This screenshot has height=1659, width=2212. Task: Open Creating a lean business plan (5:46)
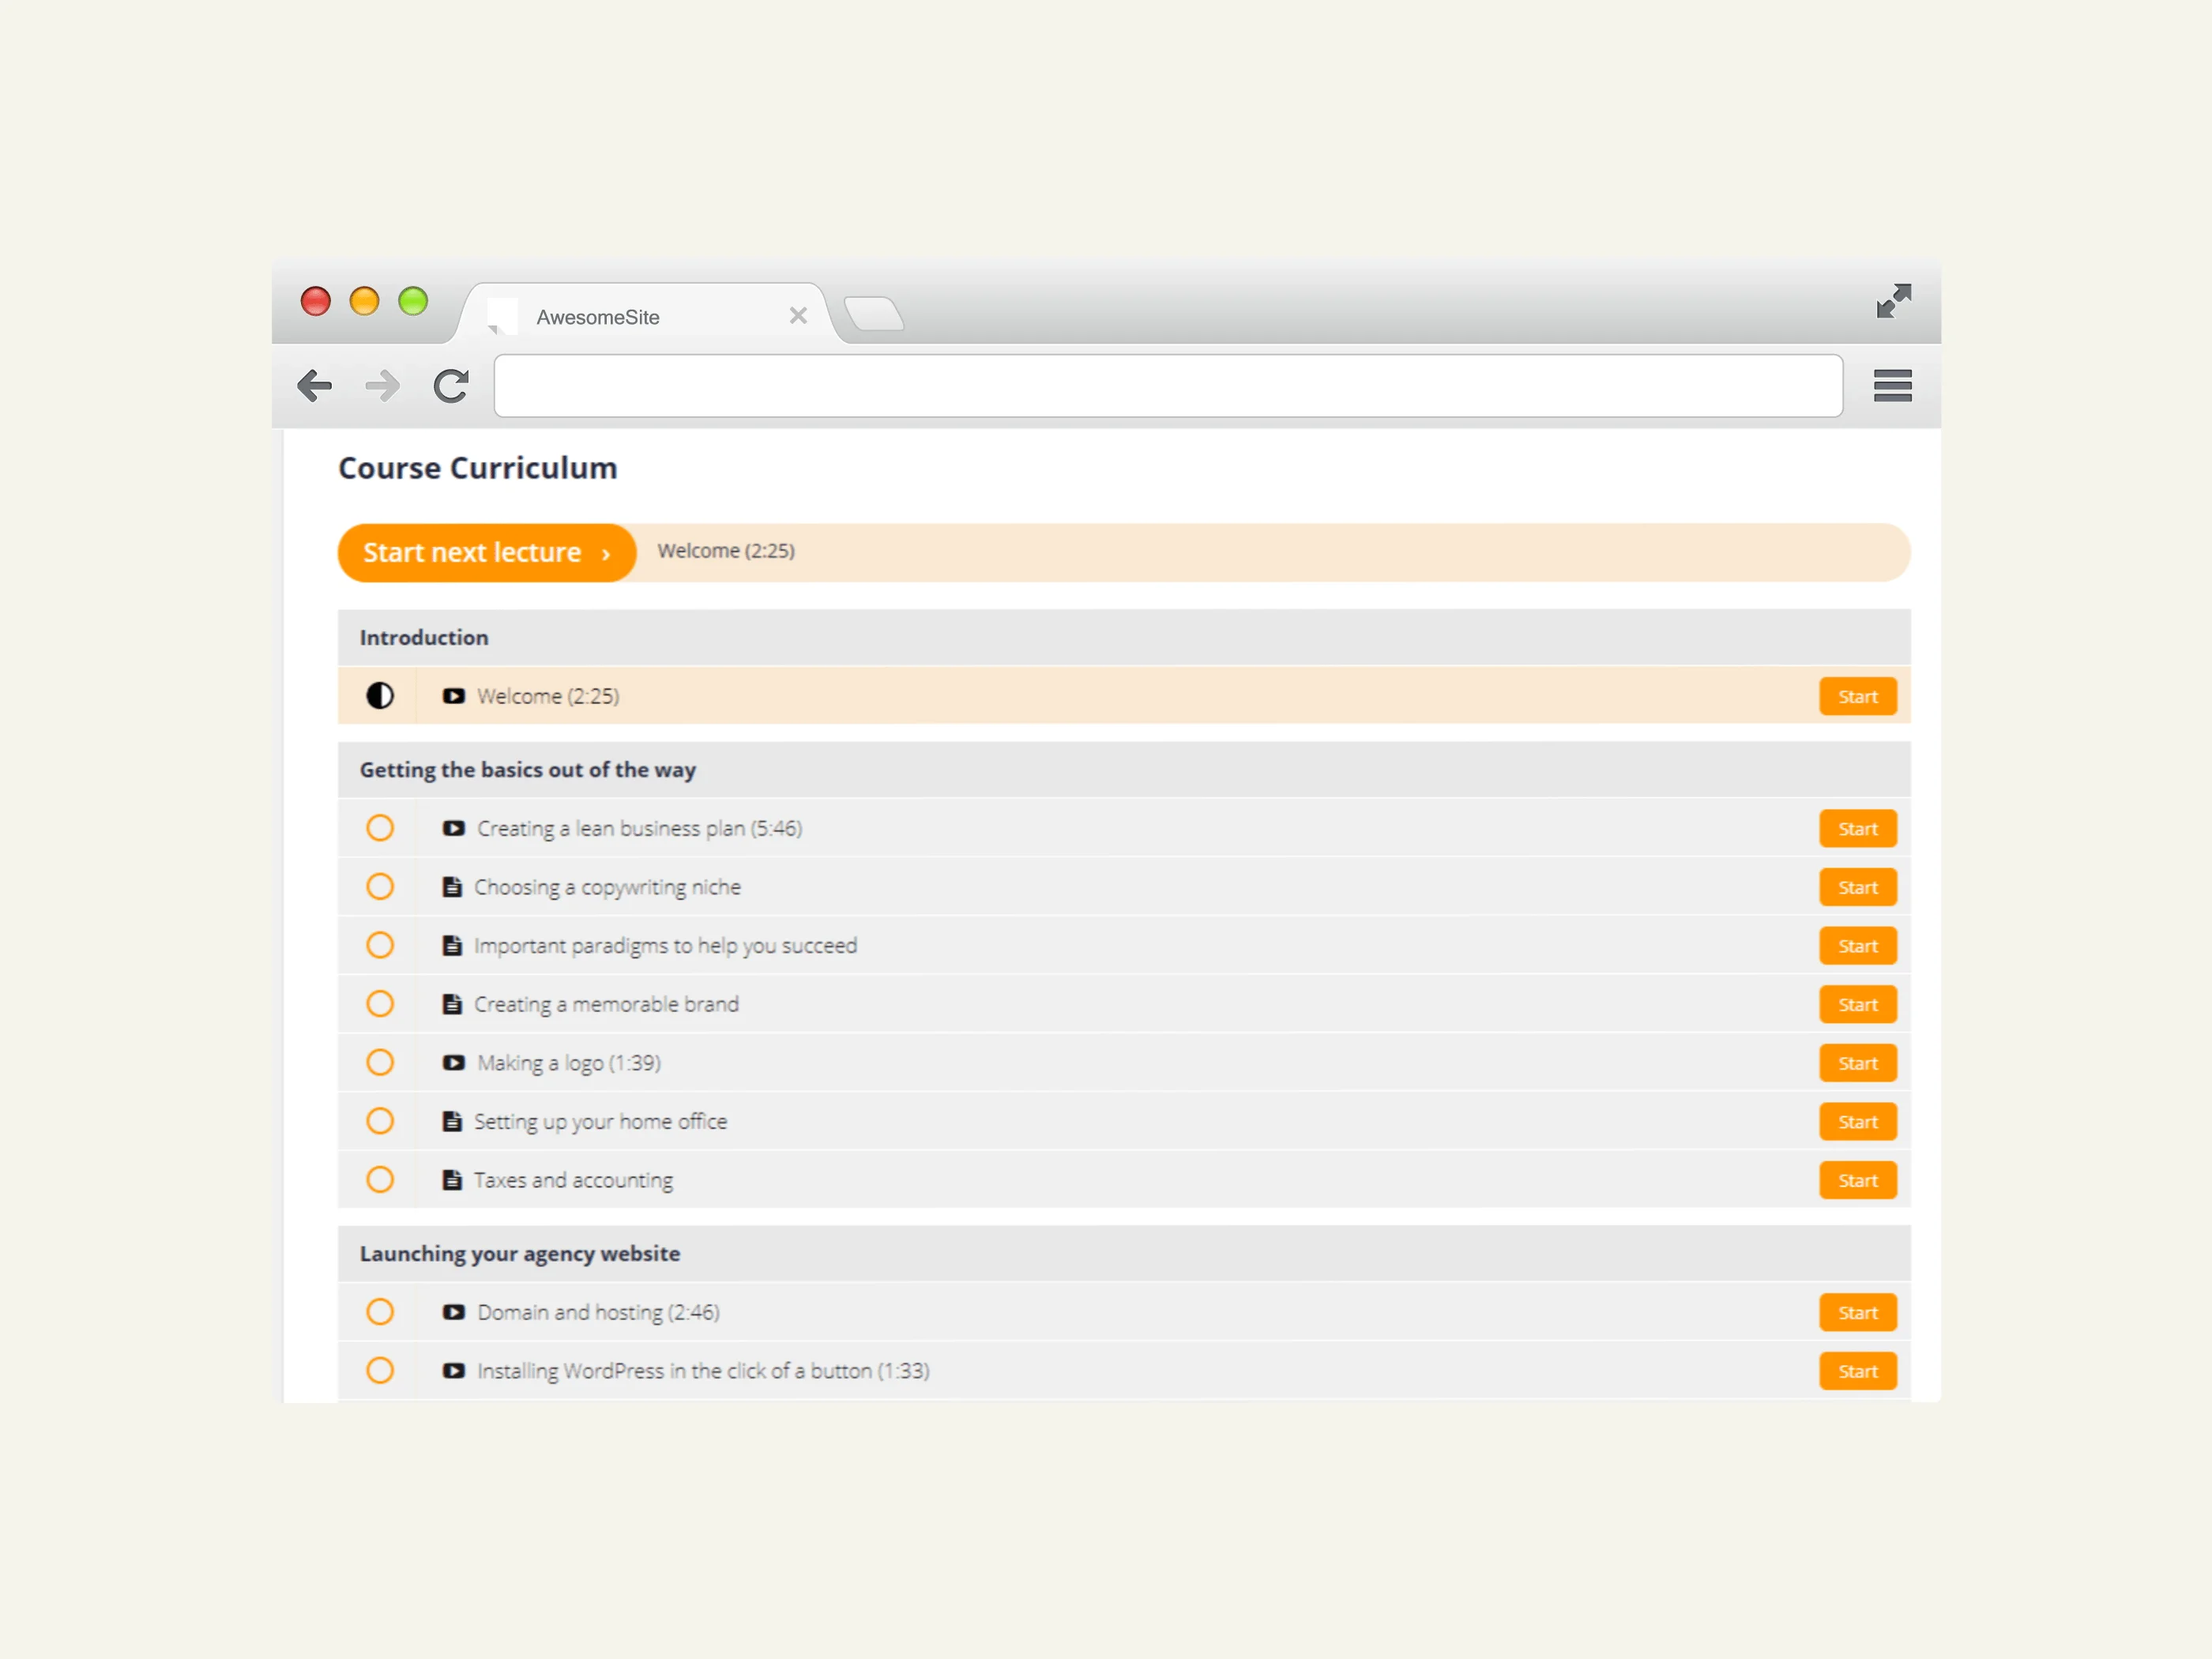point(640,828)
